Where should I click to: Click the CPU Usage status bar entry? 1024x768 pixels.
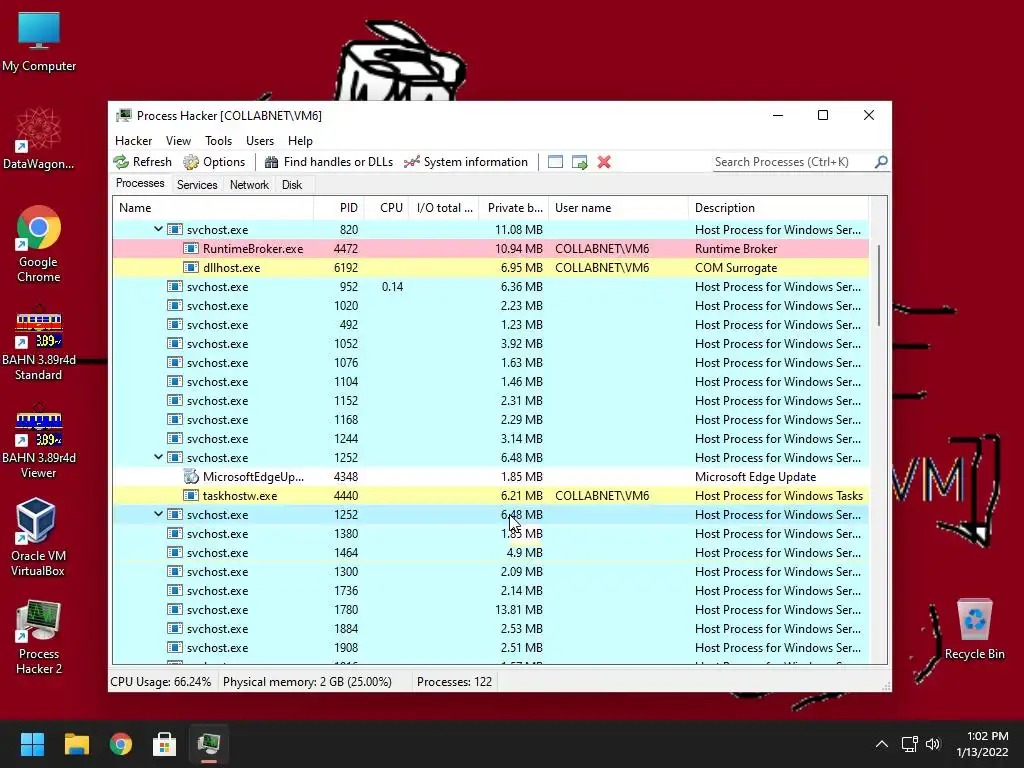point(161,682)
